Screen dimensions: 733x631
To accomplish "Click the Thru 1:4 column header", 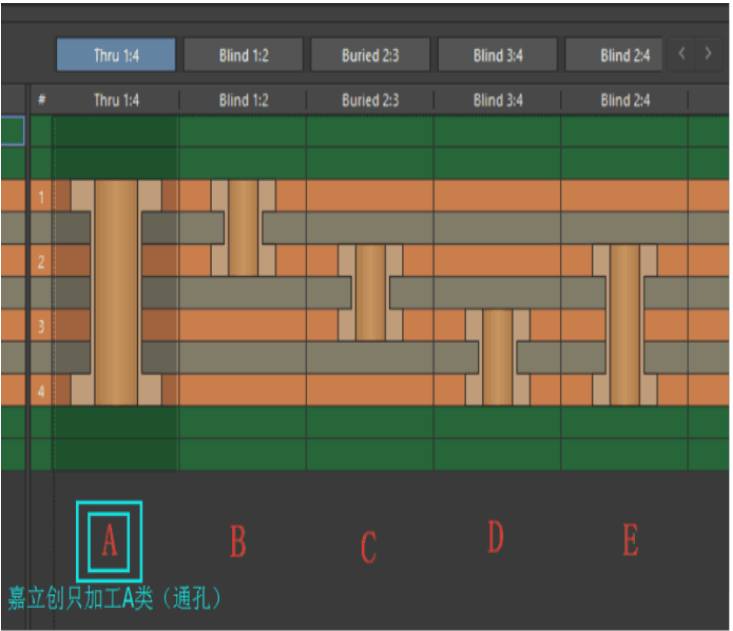I will (116, 100).
